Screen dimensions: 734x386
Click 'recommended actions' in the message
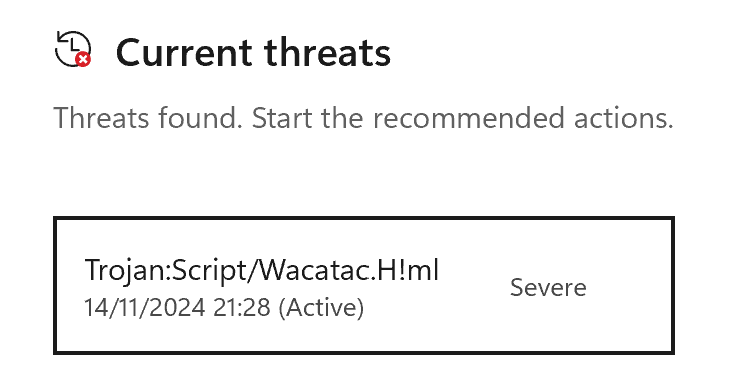(523, 117)
